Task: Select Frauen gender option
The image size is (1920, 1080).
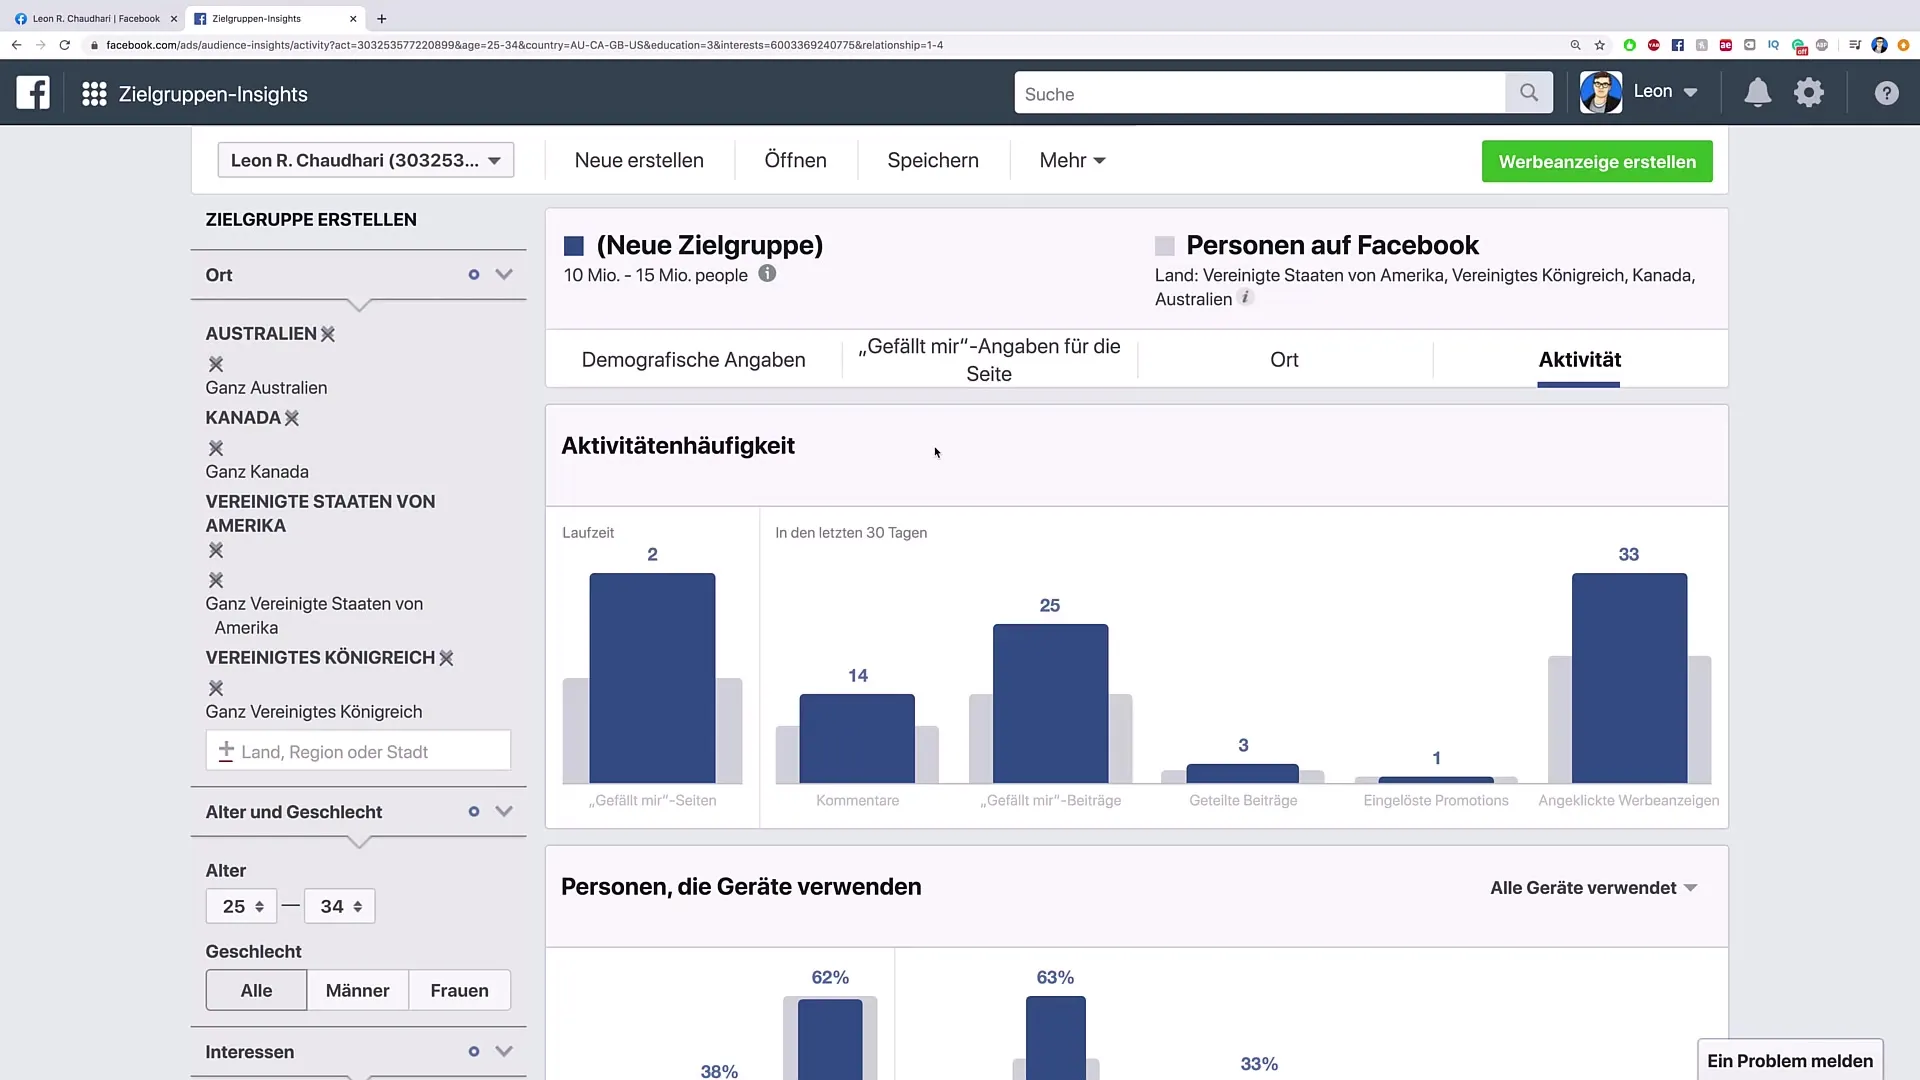Action: [x=460, y=990]
